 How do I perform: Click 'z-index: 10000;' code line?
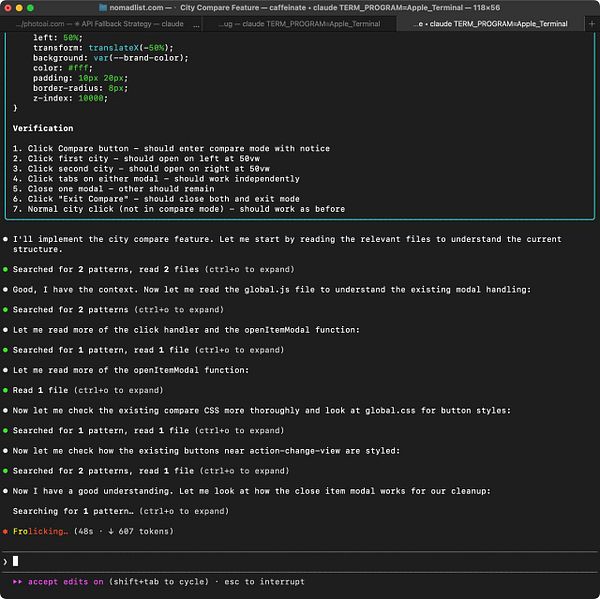(x=70, y=98)
